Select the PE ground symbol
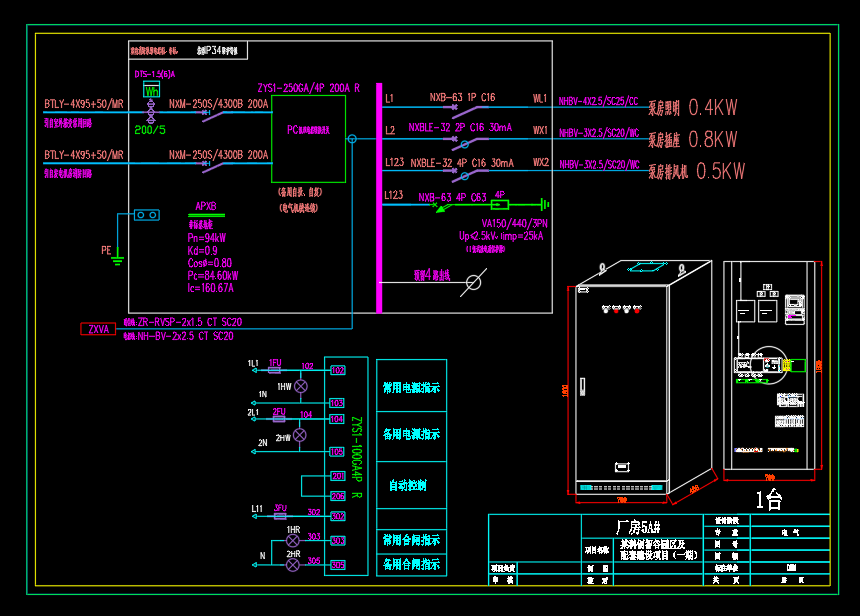Image resolution: width=860 pixels, height=616 pixels. (x=117, y=260)
